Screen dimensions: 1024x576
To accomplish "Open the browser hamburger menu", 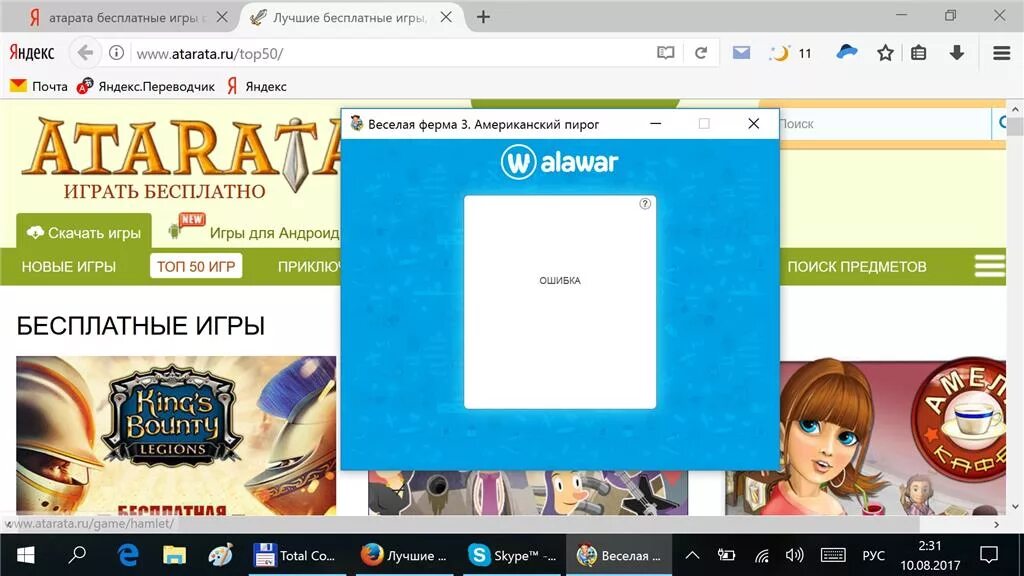I will 1002,53.
